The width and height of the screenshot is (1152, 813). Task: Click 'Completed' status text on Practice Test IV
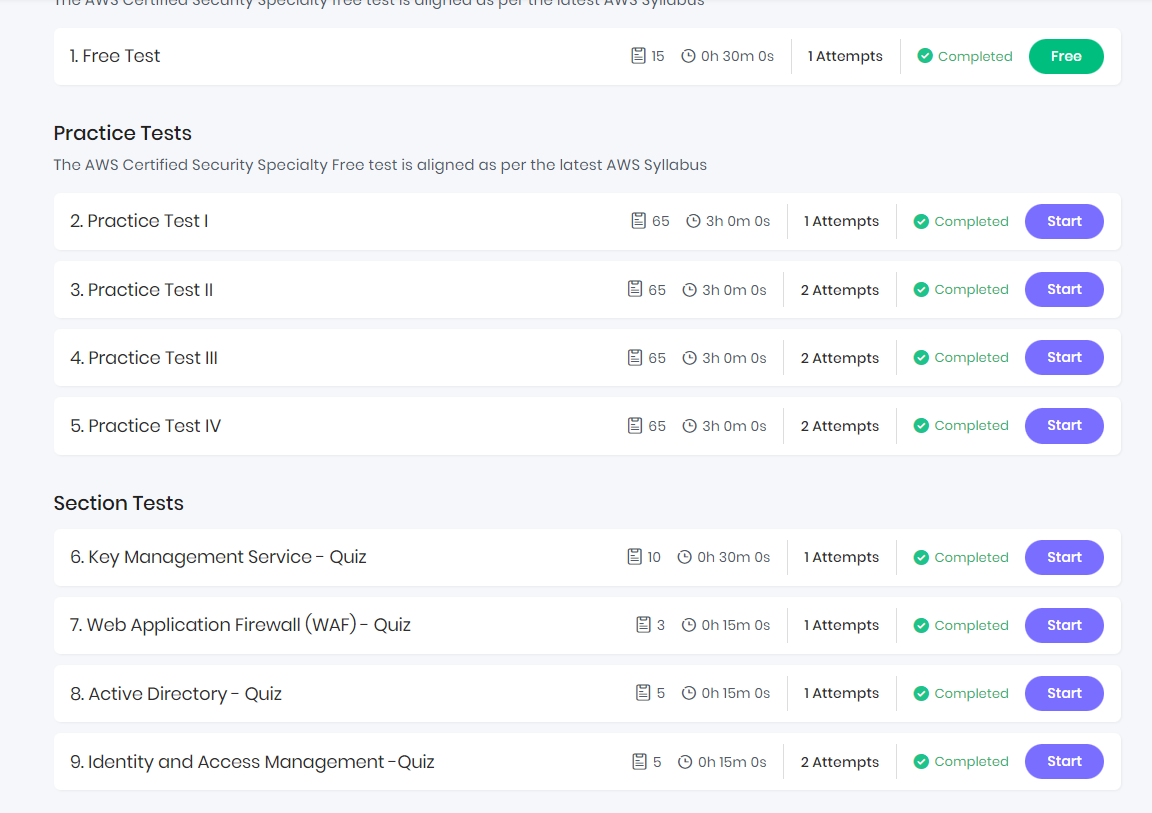click(x=971, y=426)
